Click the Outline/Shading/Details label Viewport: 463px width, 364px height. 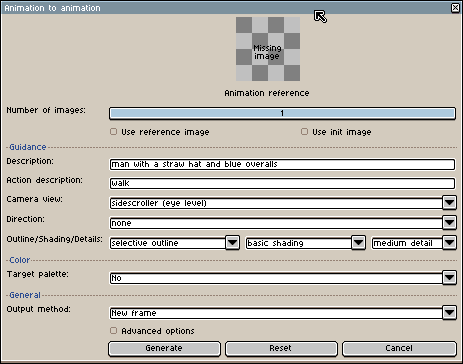click(55, 239)
